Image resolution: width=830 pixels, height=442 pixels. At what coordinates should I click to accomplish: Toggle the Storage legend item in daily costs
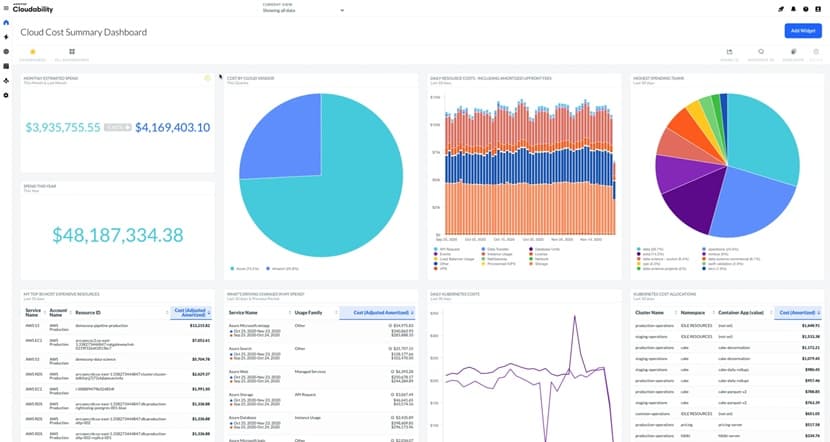click(x=539, y=264)
